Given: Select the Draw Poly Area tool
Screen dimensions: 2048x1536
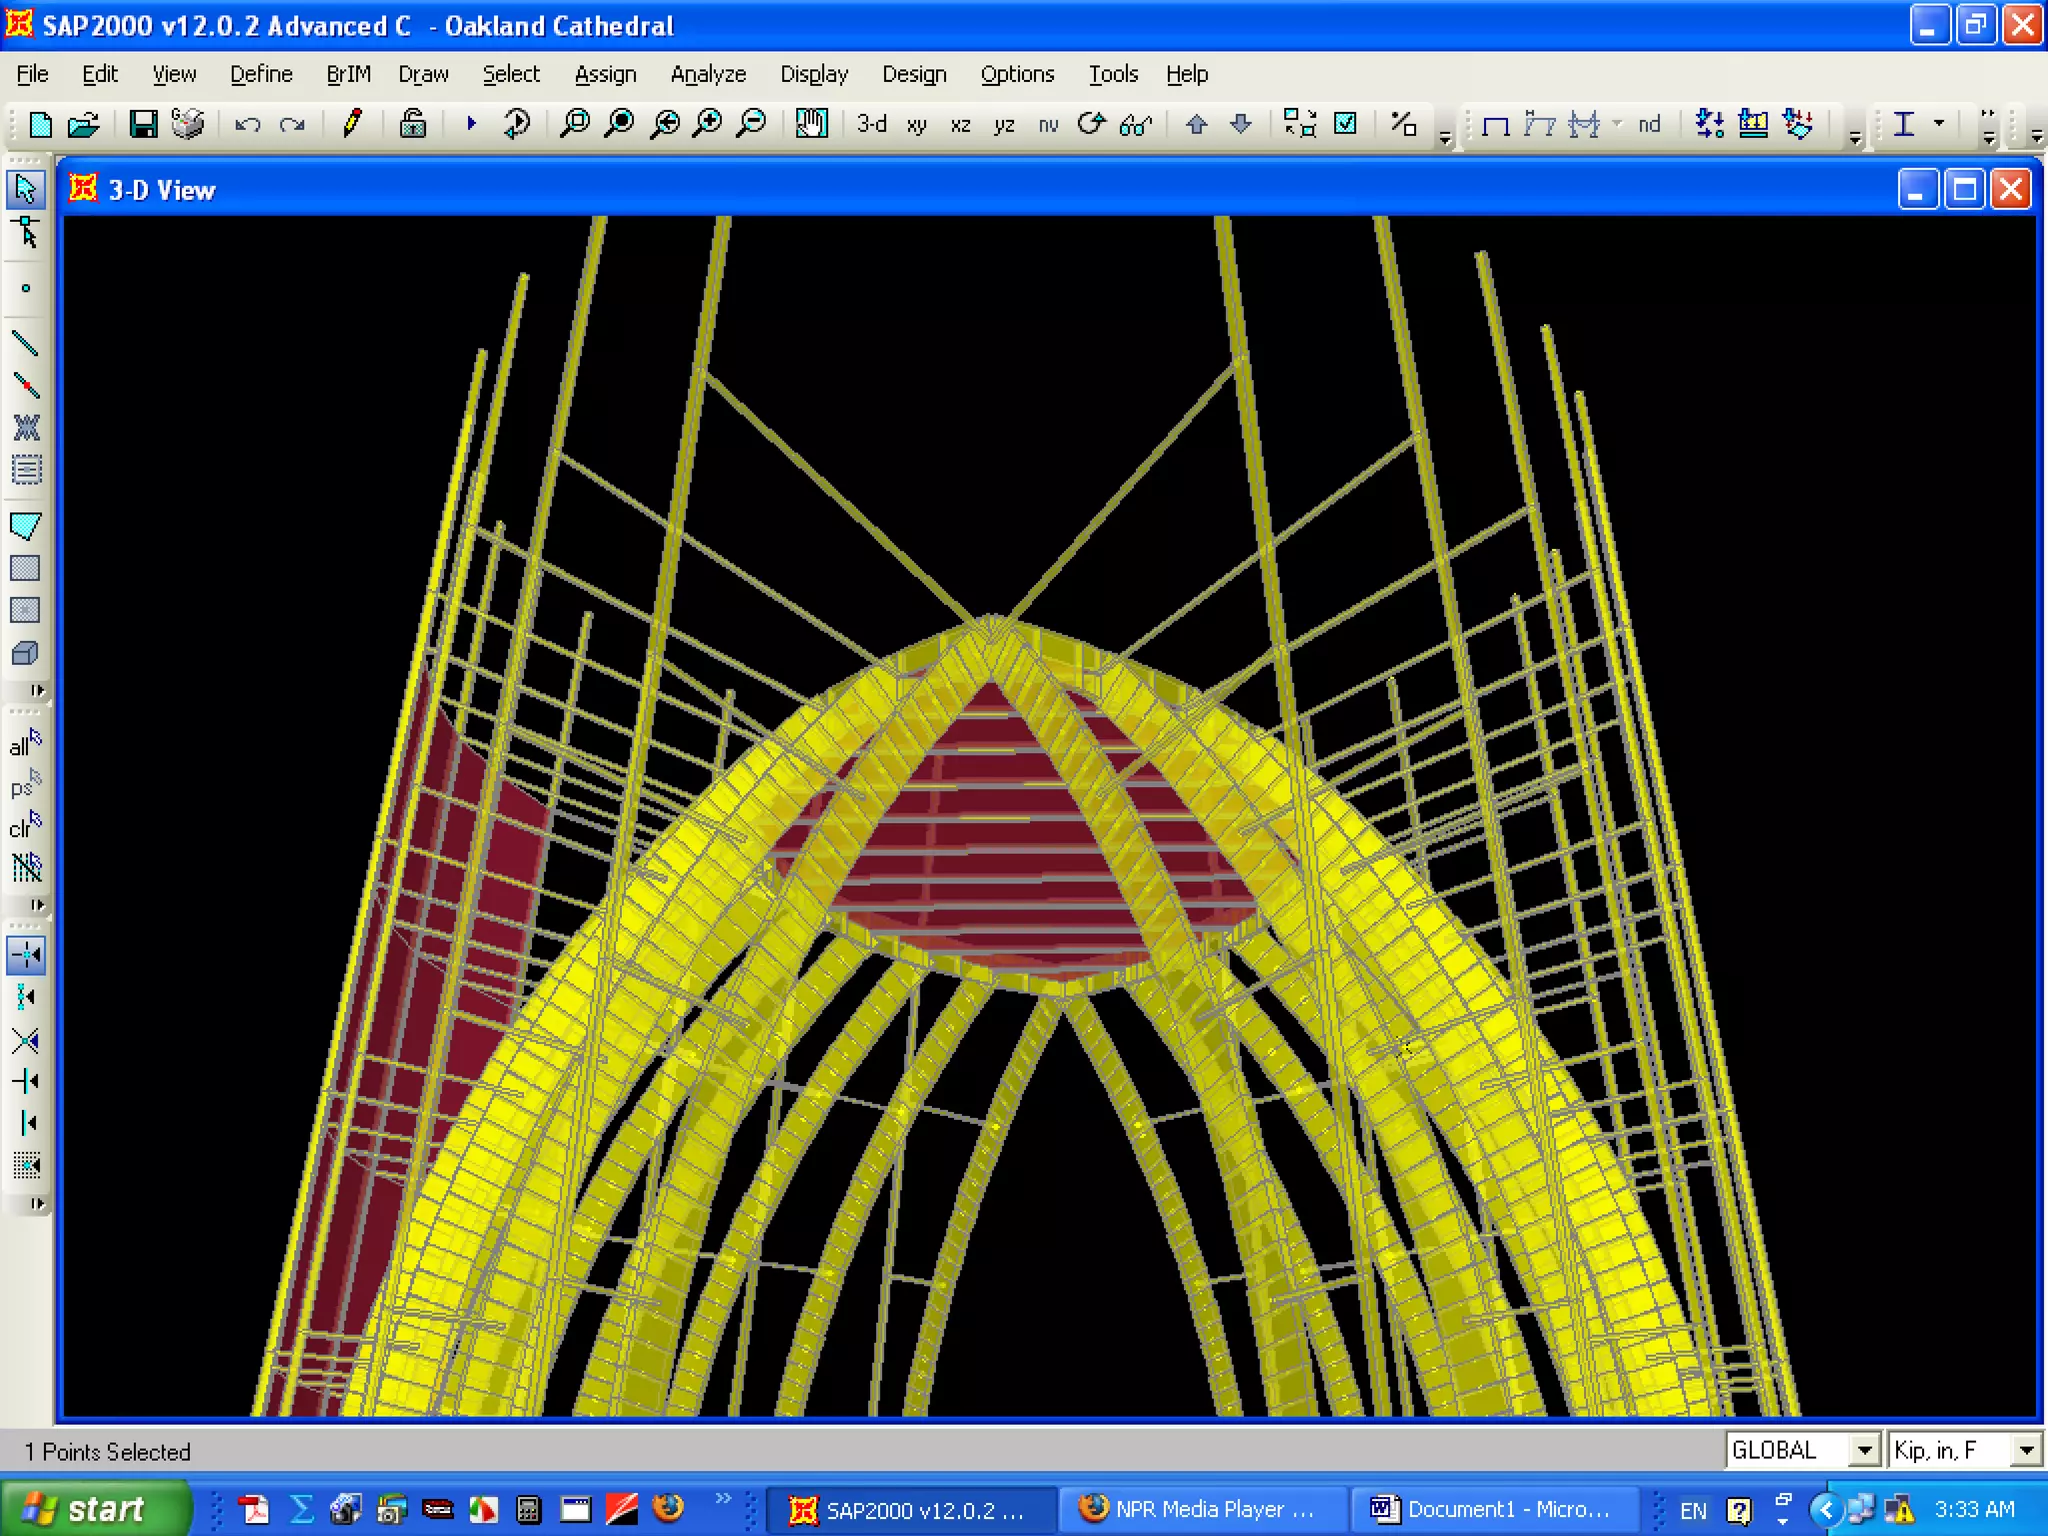Looking at the screenshot, I should [25, 526].
